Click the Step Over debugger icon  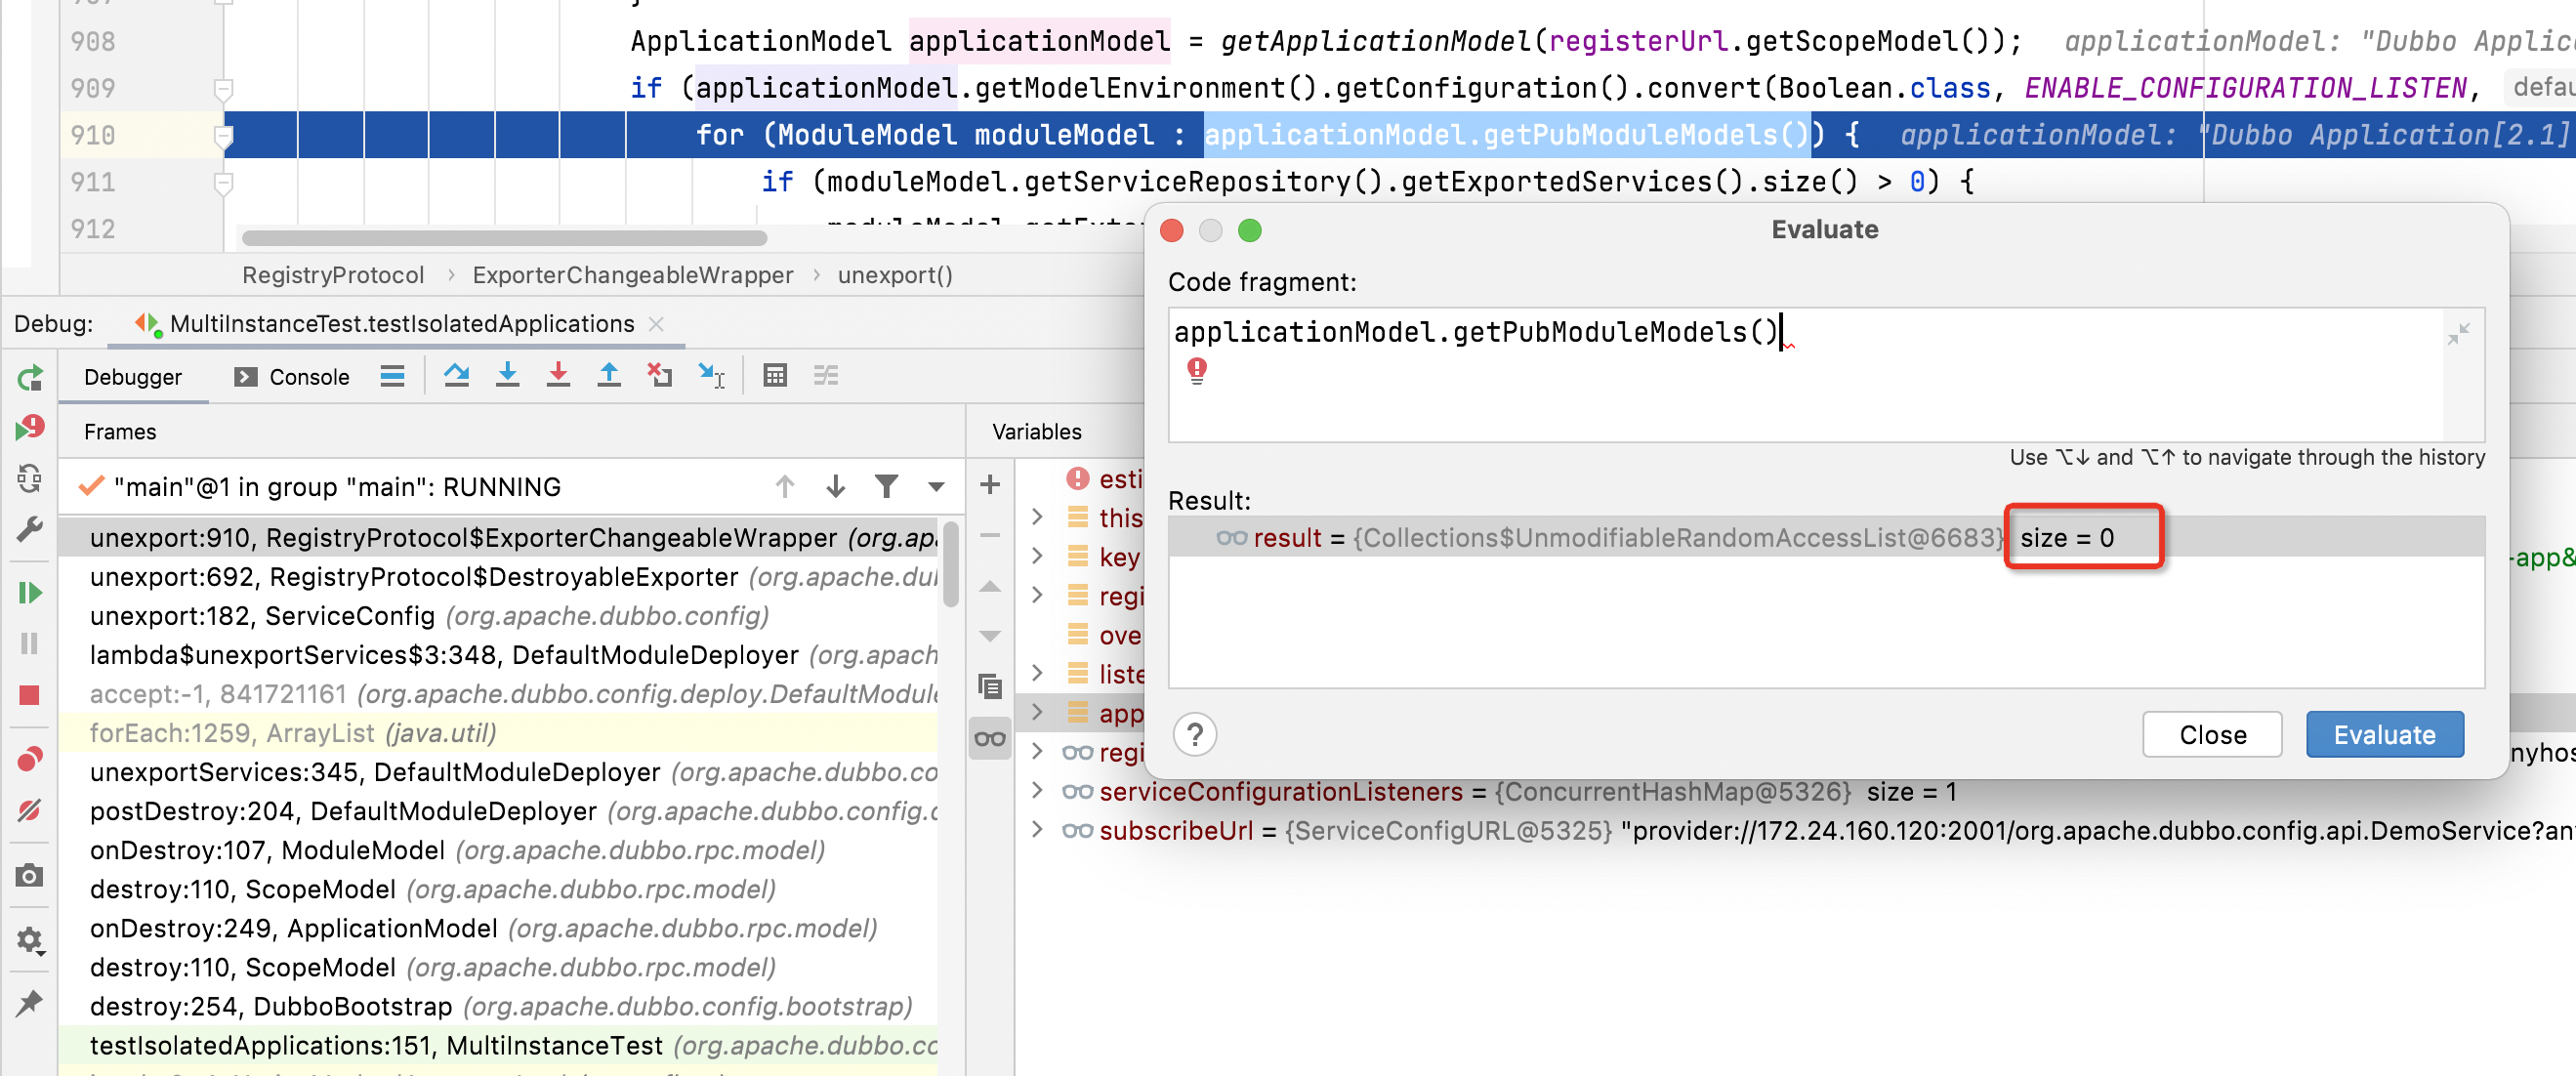(x=457, y=376)
